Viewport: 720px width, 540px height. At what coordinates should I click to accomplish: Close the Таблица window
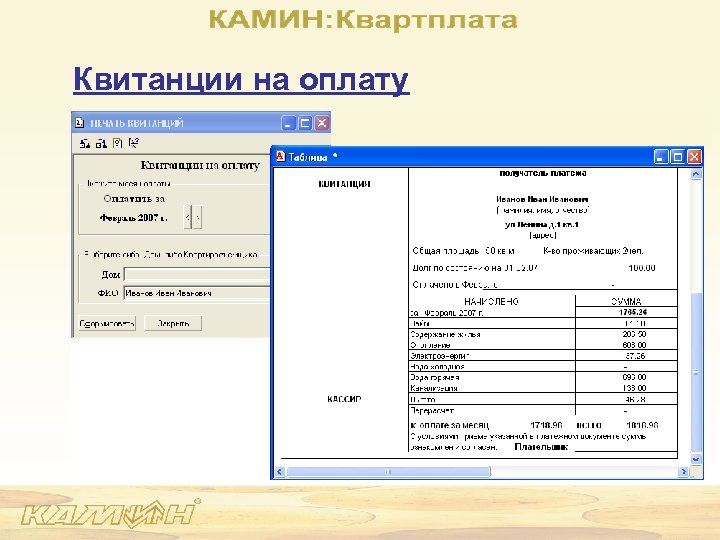694,157
